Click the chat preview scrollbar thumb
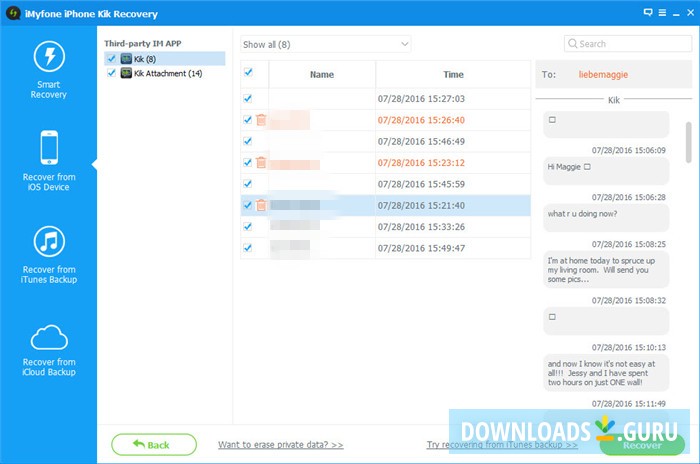Screen dimensions: 700x464 (x=688, y=142)
